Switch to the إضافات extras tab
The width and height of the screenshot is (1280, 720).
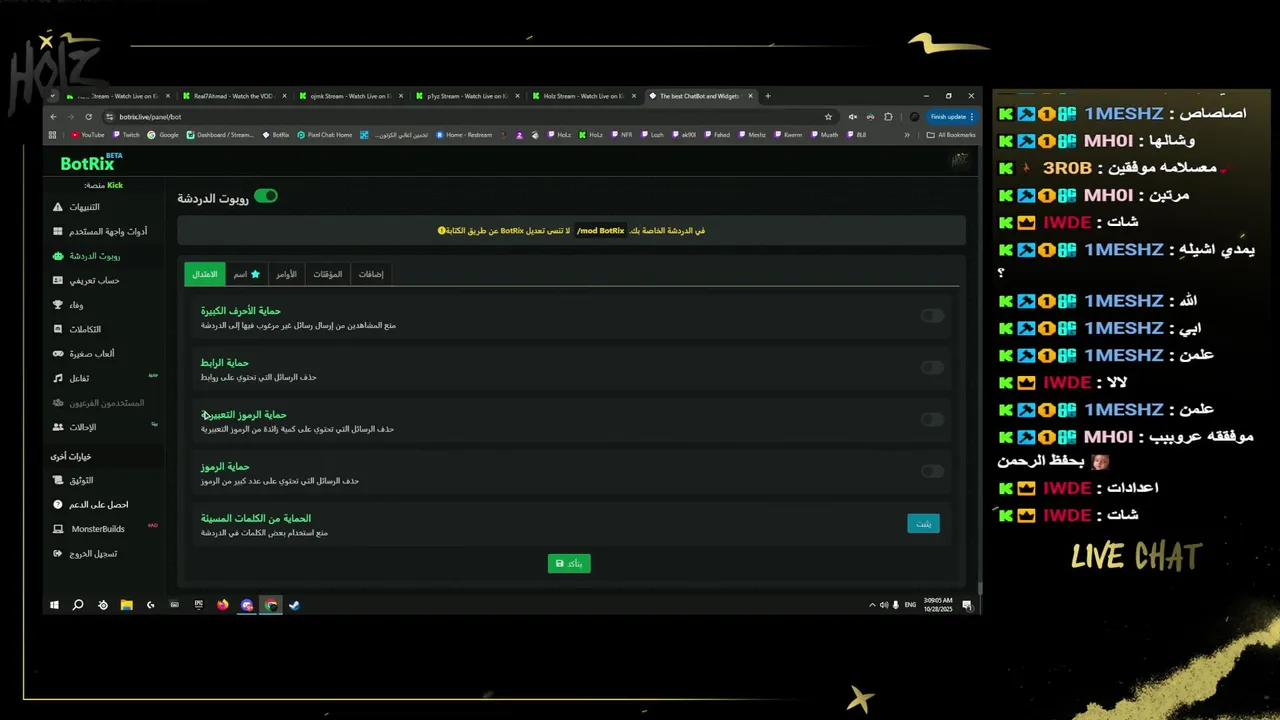click(371, 274)
